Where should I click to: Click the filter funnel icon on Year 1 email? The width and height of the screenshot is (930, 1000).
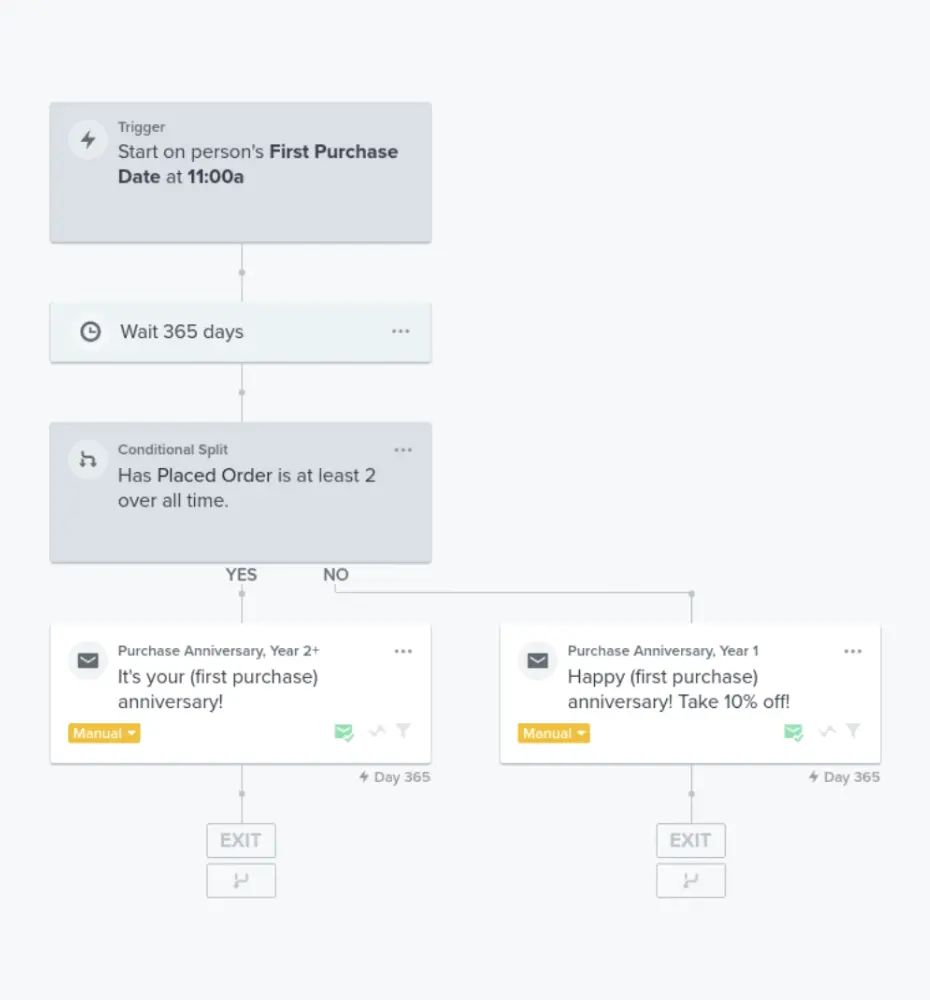point(852,732)
